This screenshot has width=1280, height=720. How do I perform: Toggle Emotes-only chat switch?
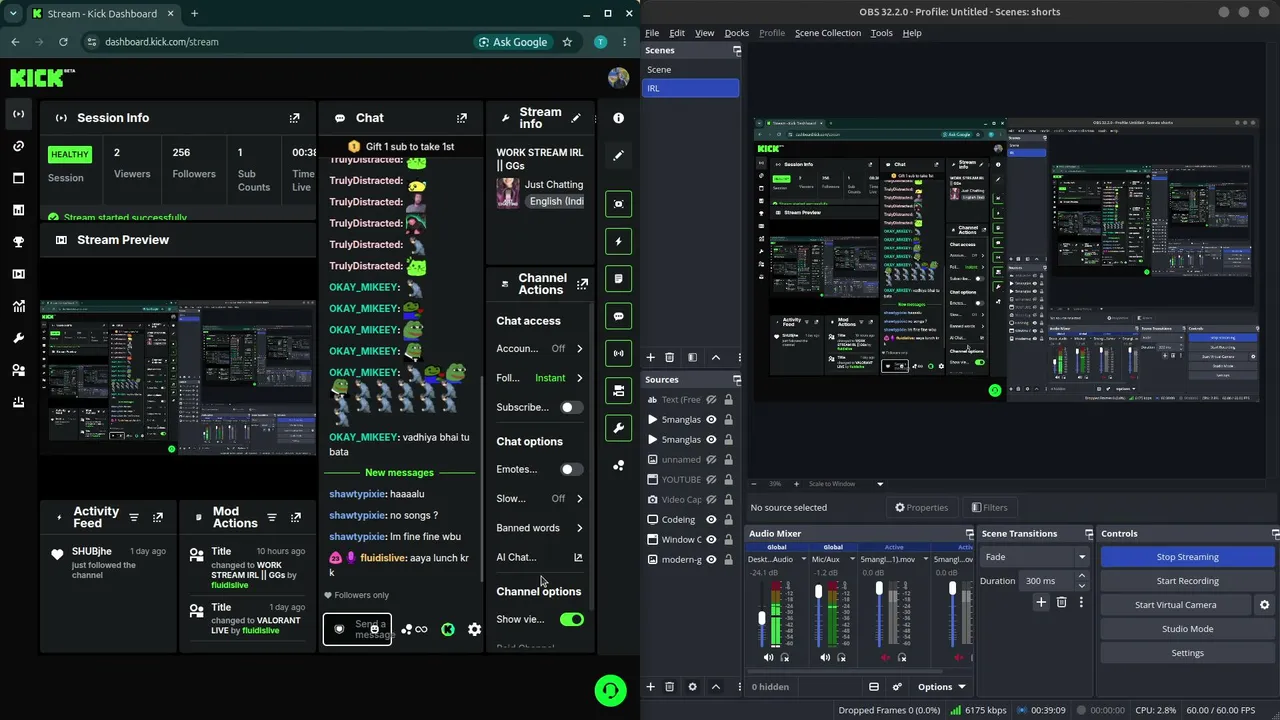click(571, 469)
